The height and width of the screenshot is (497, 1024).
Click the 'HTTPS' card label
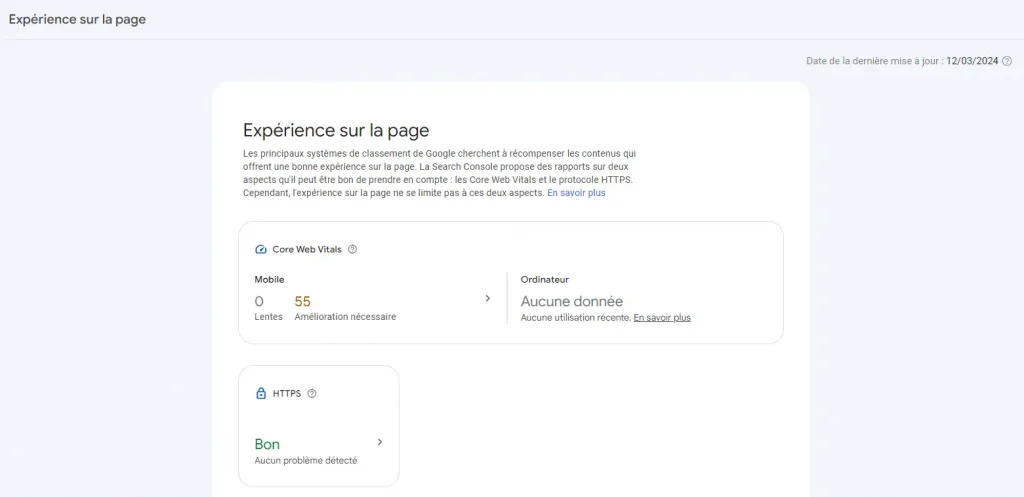coord(287,394)
